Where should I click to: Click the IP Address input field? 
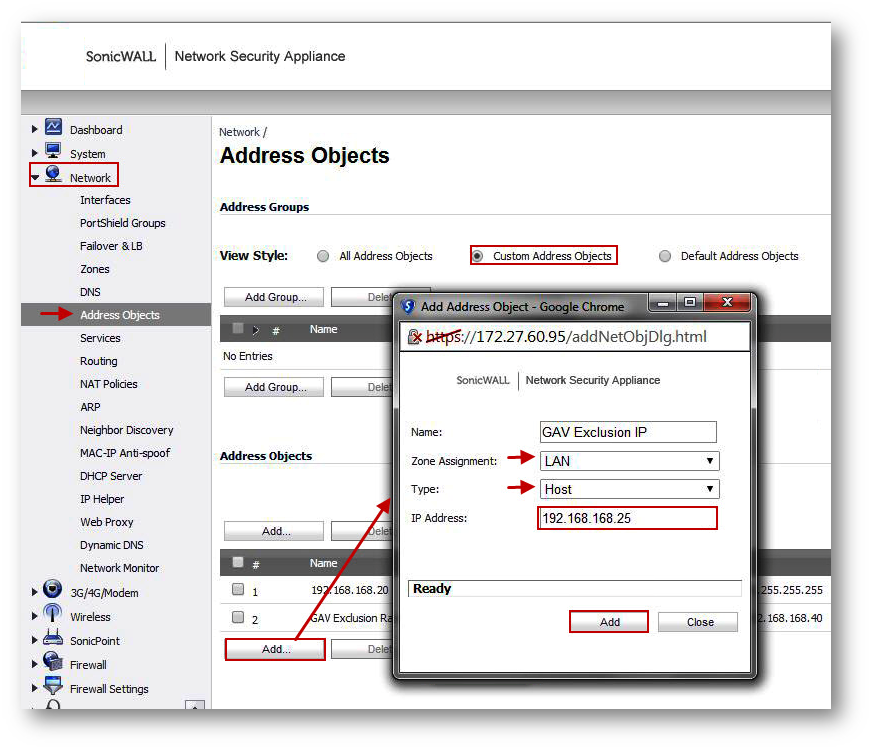point(627,518)
